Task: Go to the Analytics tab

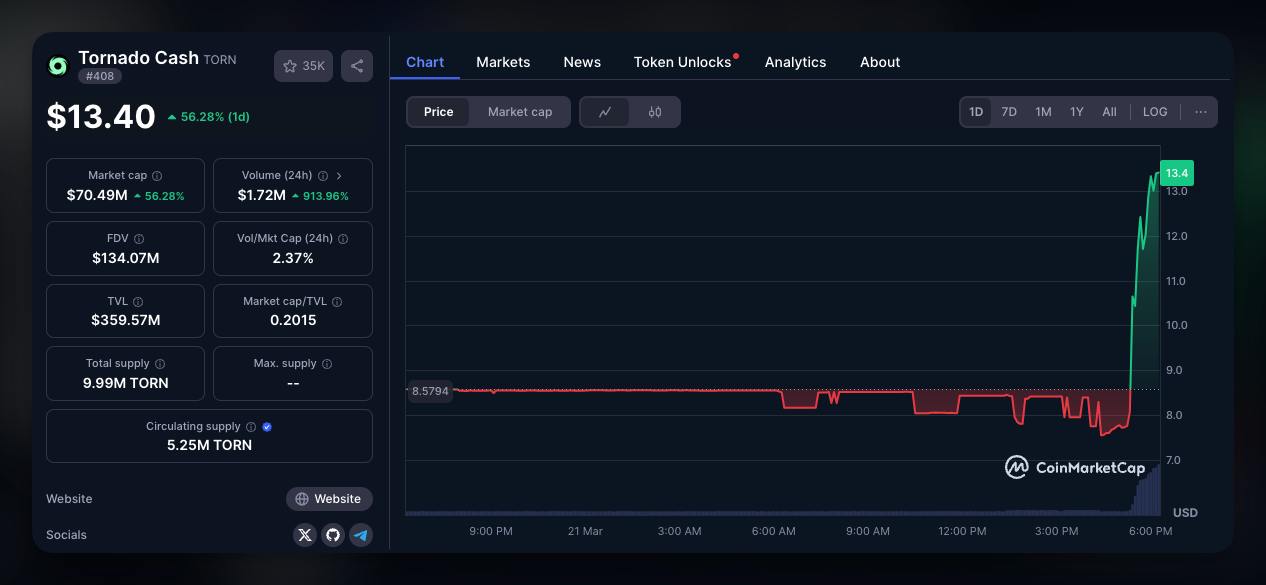Action: tap(795, 62)
